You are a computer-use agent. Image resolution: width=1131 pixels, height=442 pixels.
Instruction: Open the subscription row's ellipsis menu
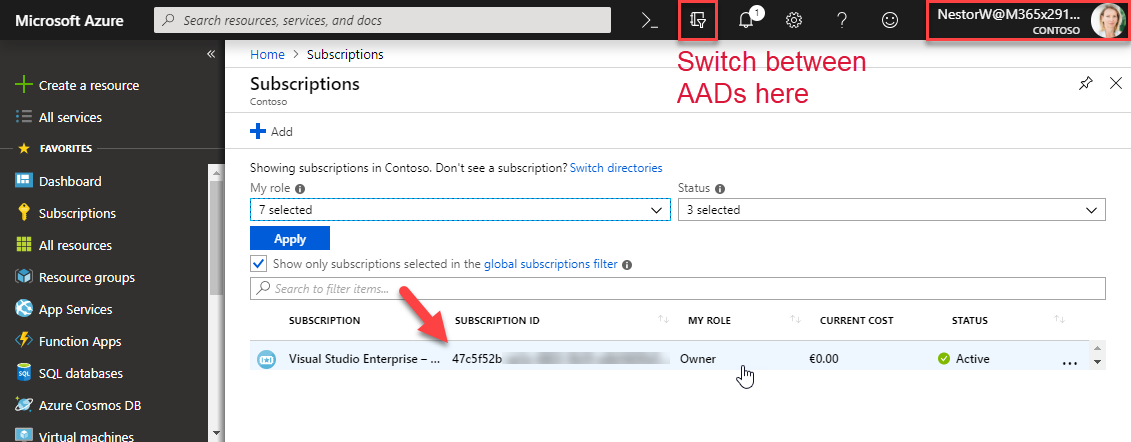pos(1069,361)
